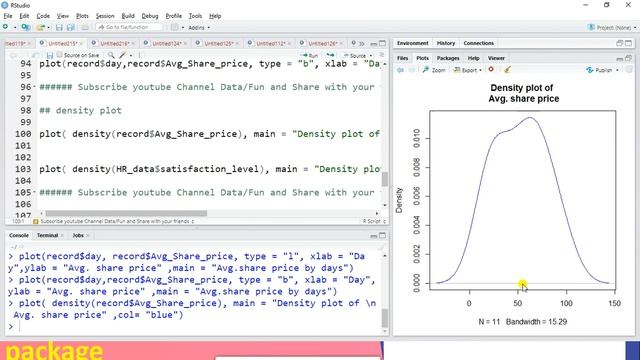Screen dimensions: 640x360
Task: Click the Open File folder icon
Action: point(40,27)
